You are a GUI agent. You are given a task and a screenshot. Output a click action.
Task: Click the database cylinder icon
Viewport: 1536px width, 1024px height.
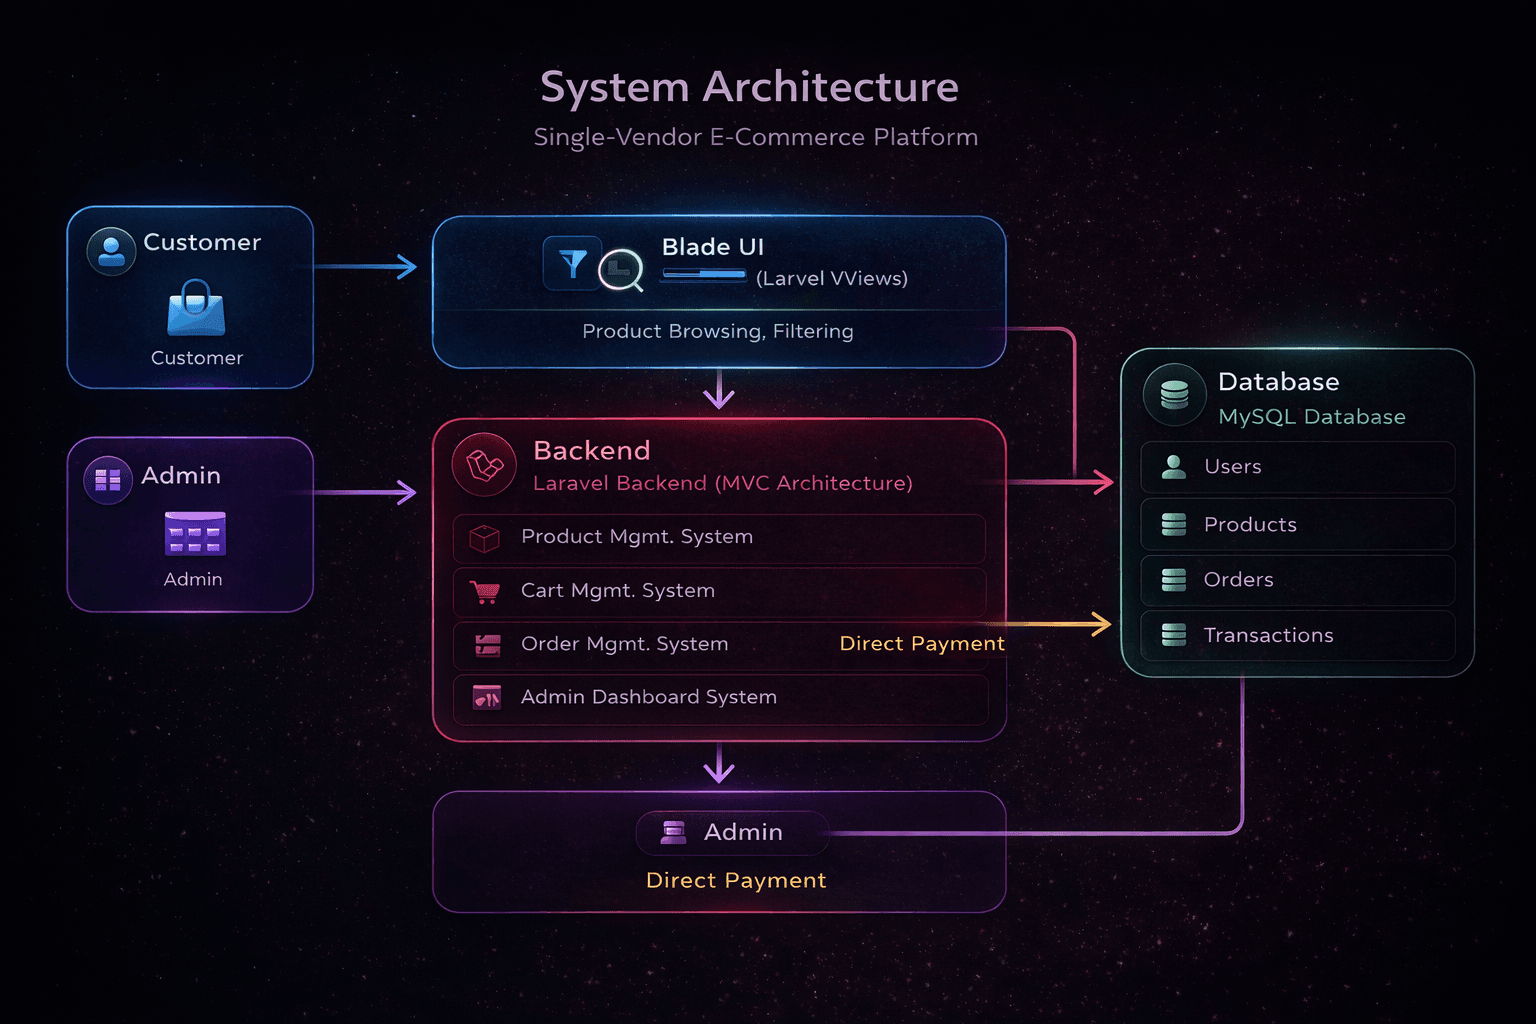[1175, 395]
